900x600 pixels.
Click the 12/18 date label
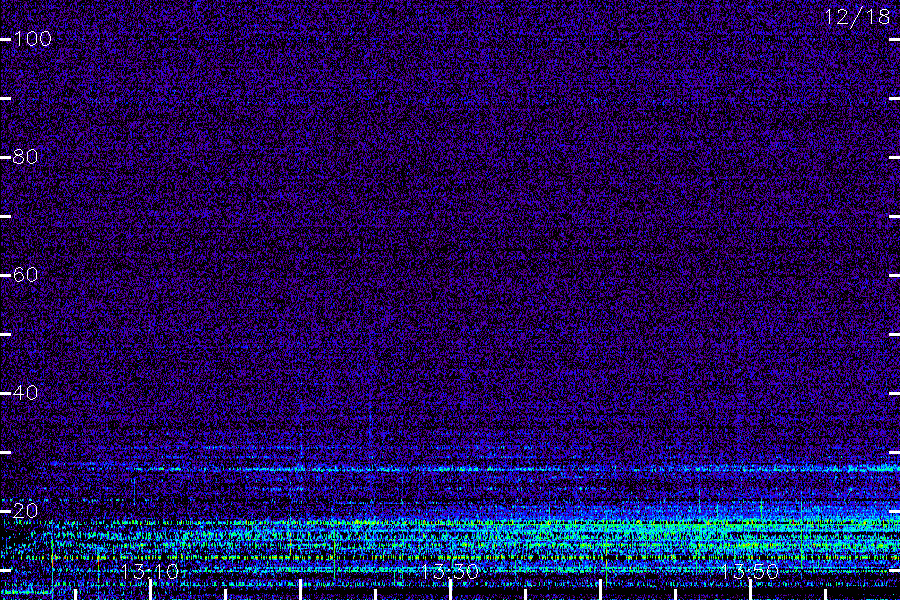click(x=857, y=17)
